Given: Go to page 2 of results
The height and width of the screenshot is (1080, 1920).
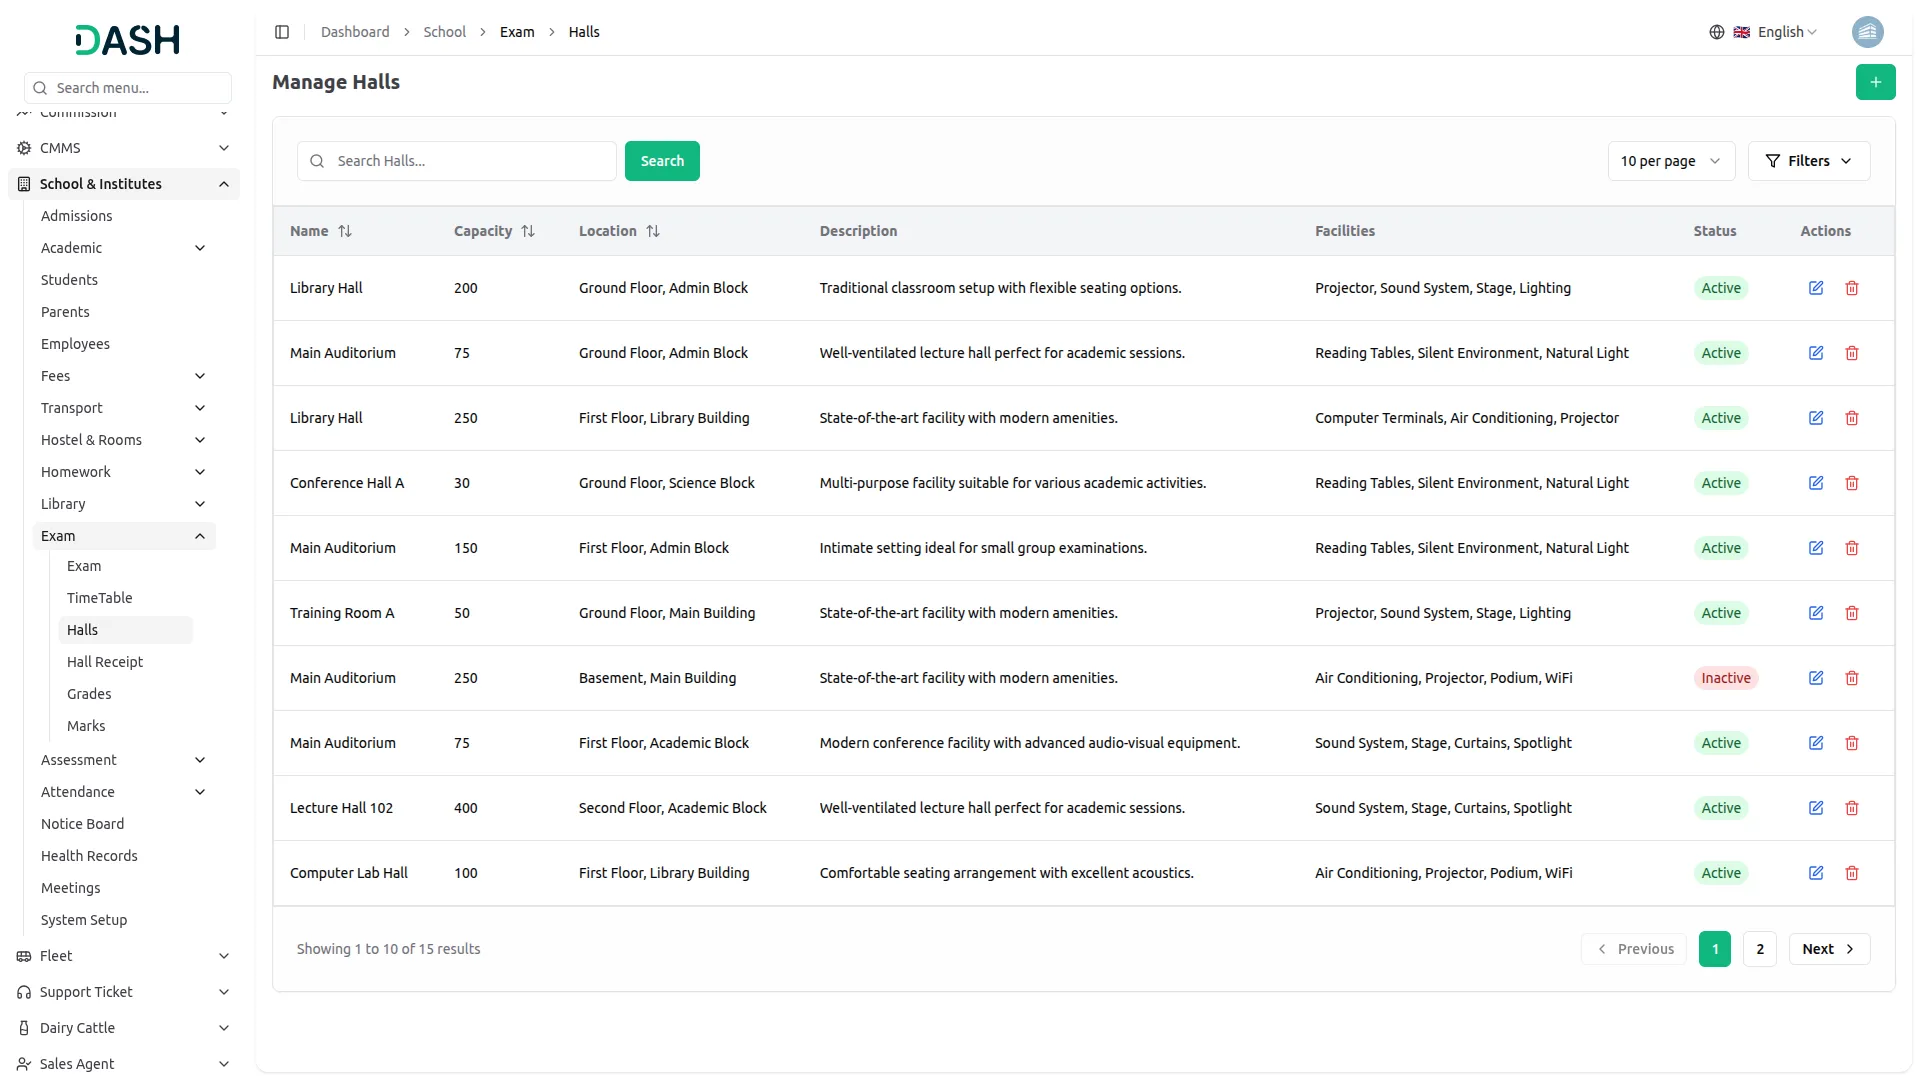Looking at the screenshot, I should [x=1759, y=948].
